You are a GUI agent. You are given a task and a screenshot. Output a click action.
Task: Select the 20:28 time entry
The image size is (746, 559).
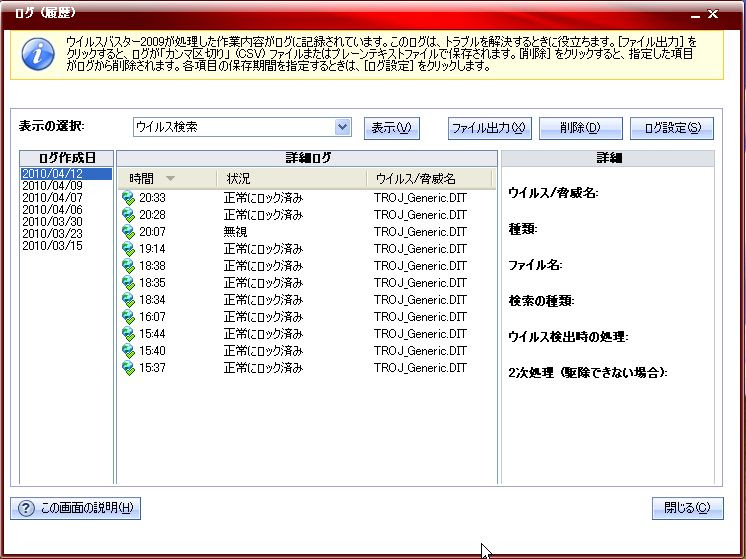[x=152, y=215]
